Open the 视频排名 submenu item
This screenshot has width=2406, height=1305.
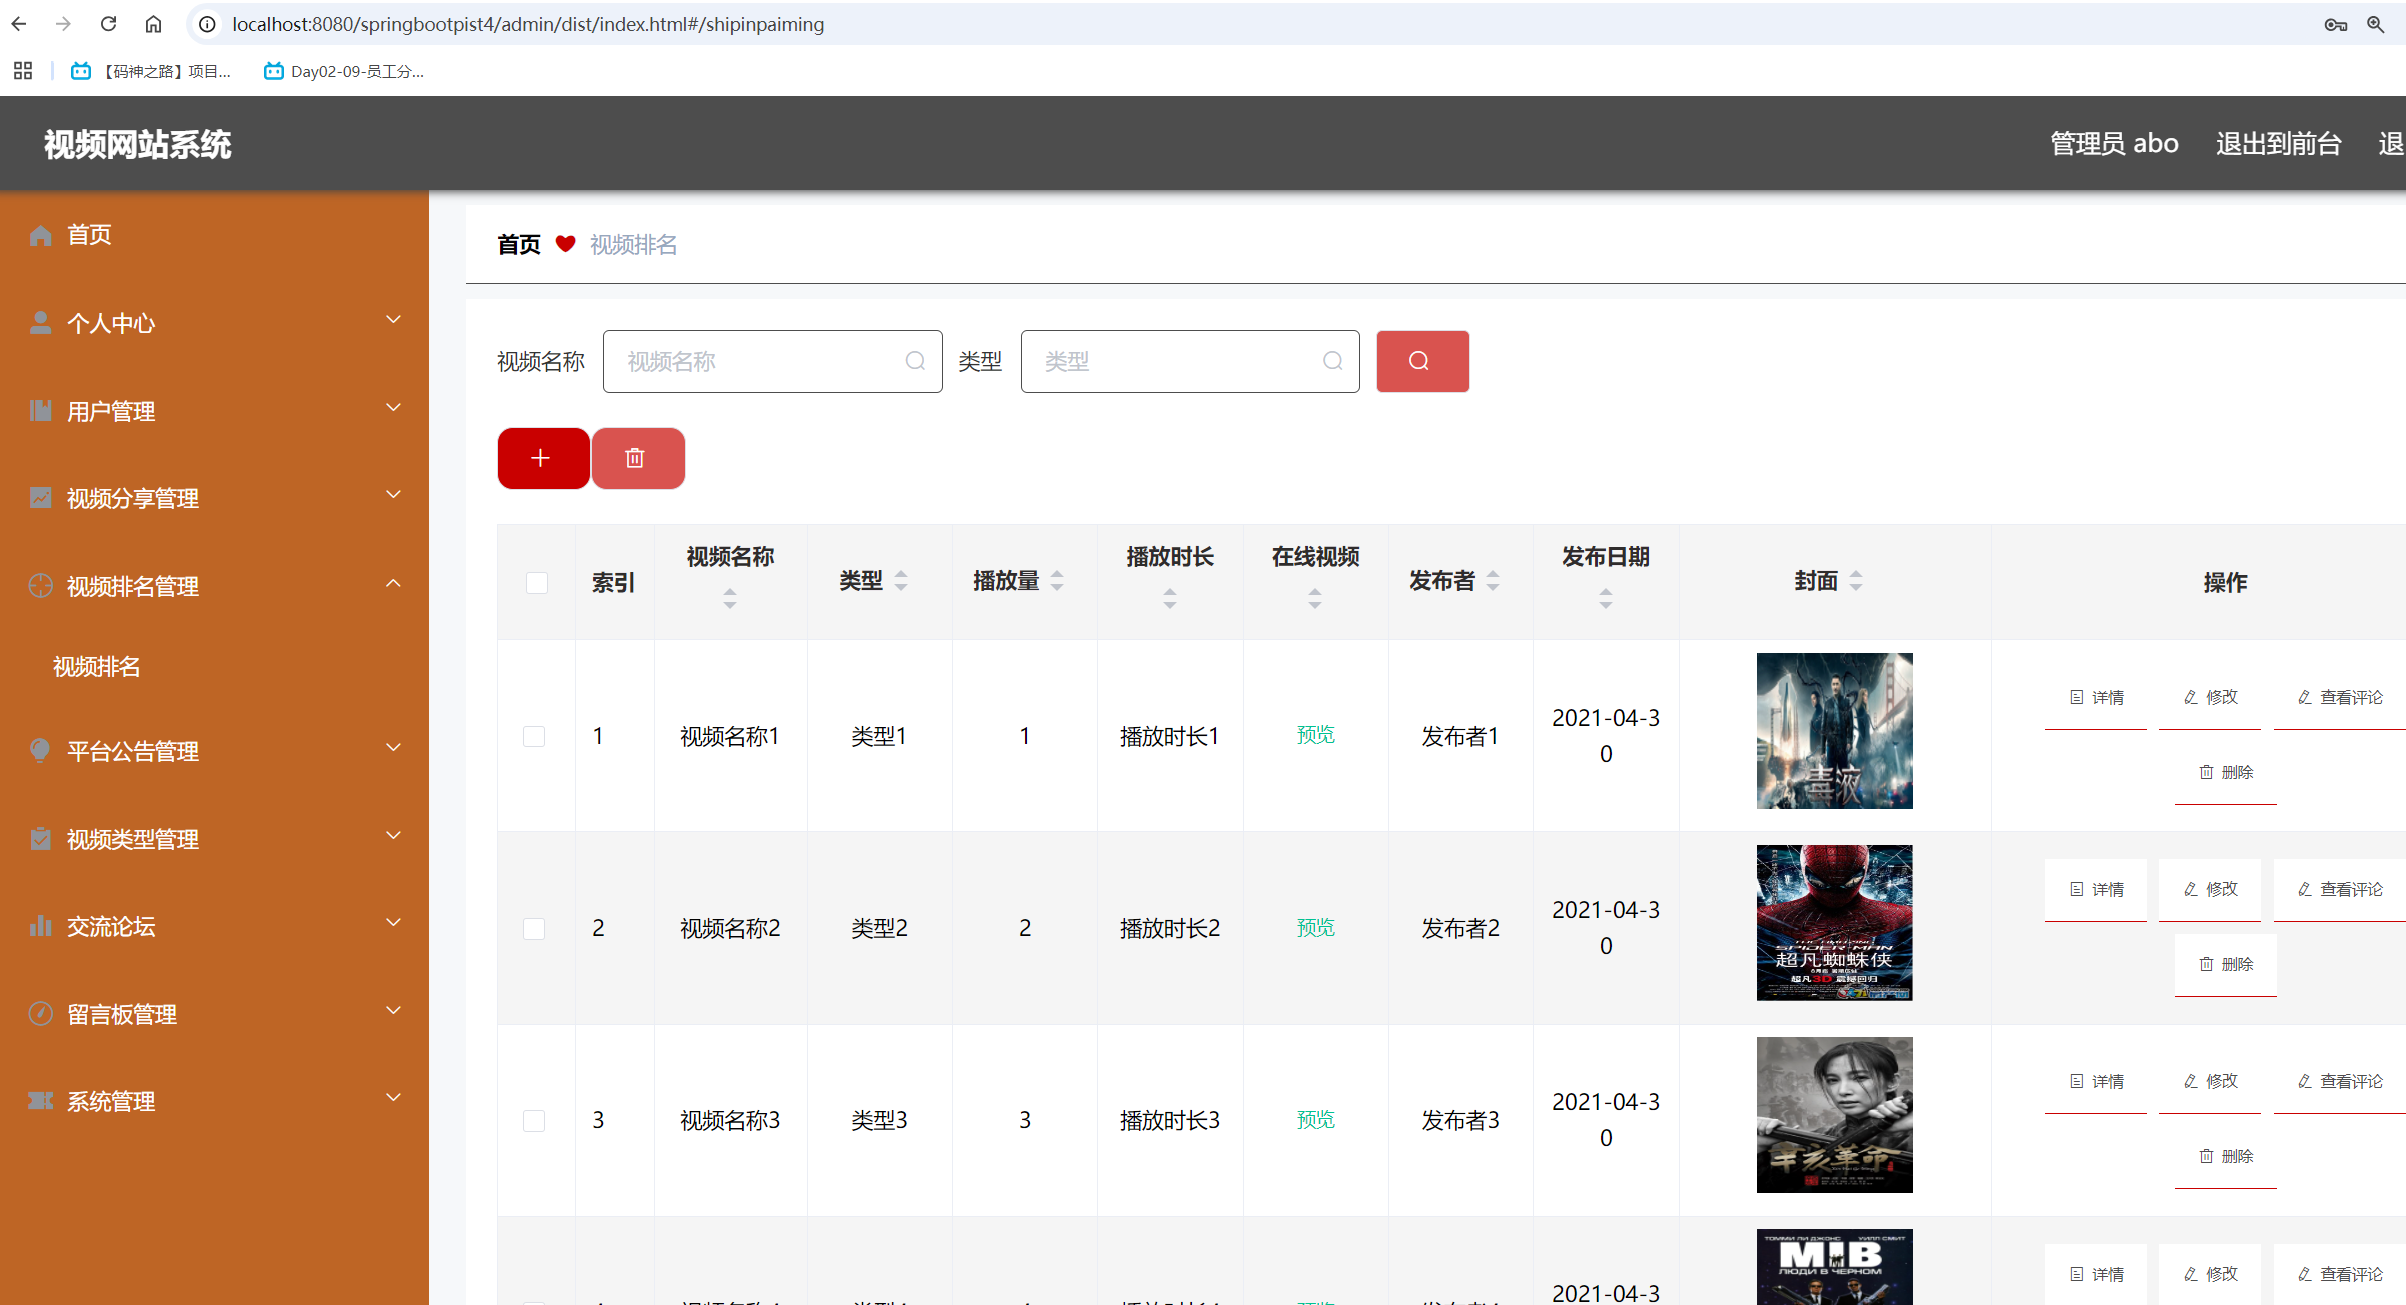pyautogui.click(x=97, y=667)
